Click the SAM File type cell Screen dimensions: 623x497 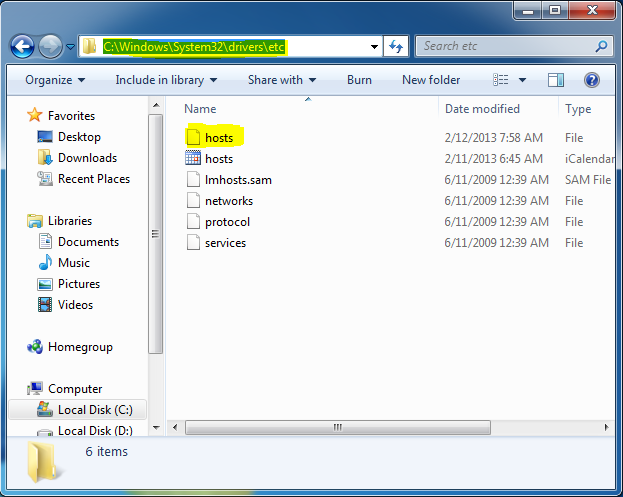point(588,180)
